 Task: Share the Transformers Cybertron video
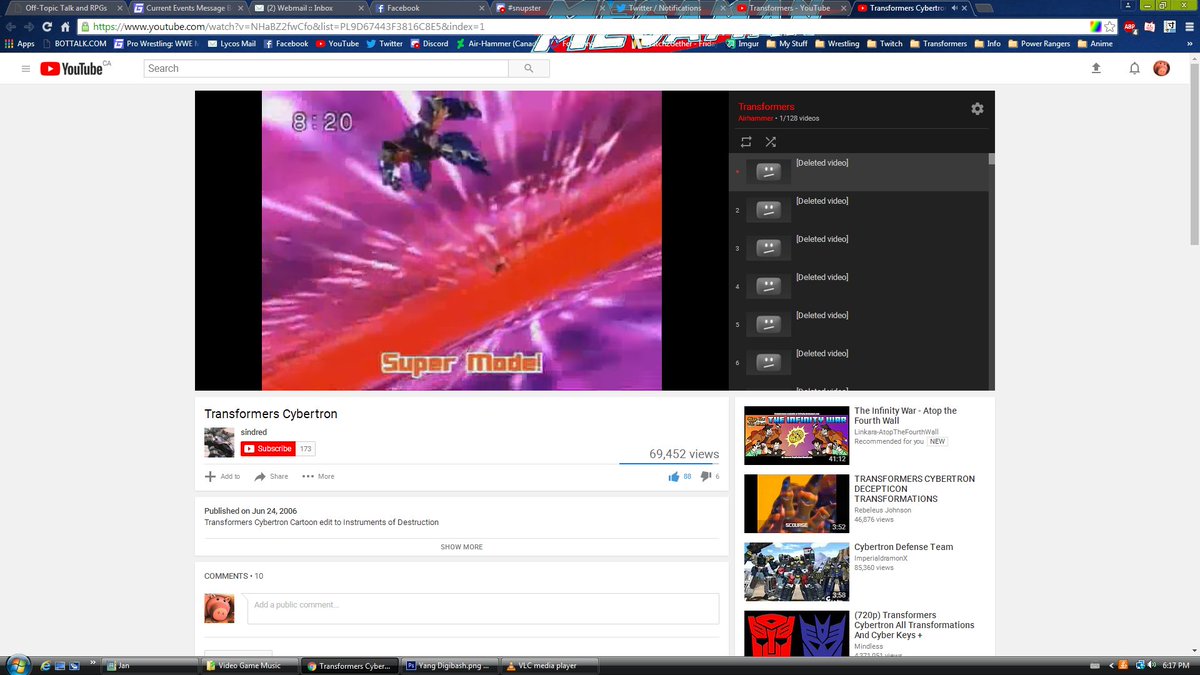(271, 476)
